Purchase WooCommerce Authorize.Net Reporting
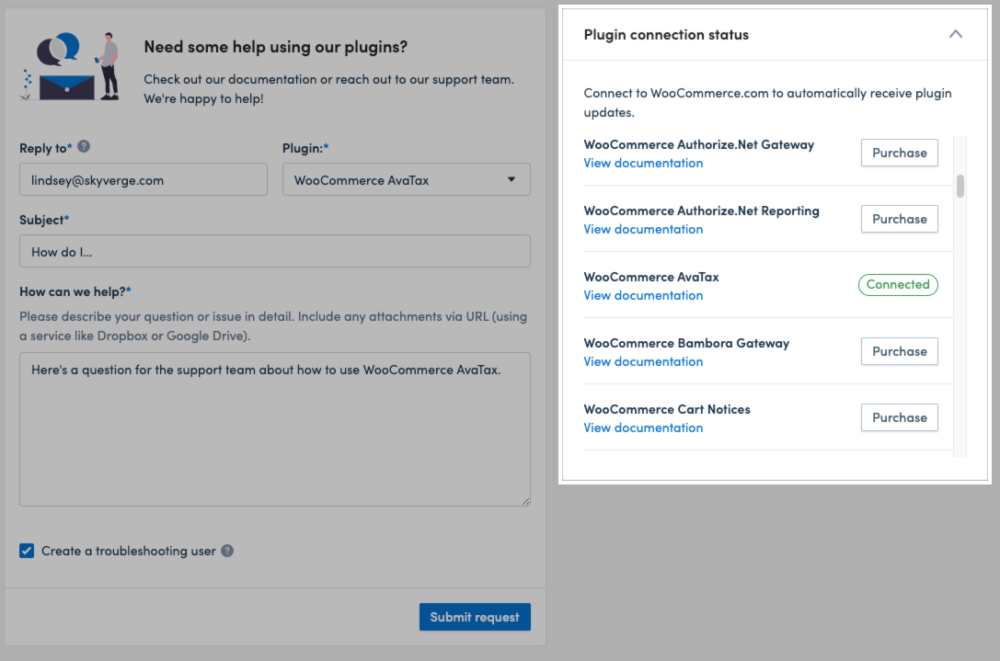This screenshot has width=1000, height=661. tap(899, 219)
